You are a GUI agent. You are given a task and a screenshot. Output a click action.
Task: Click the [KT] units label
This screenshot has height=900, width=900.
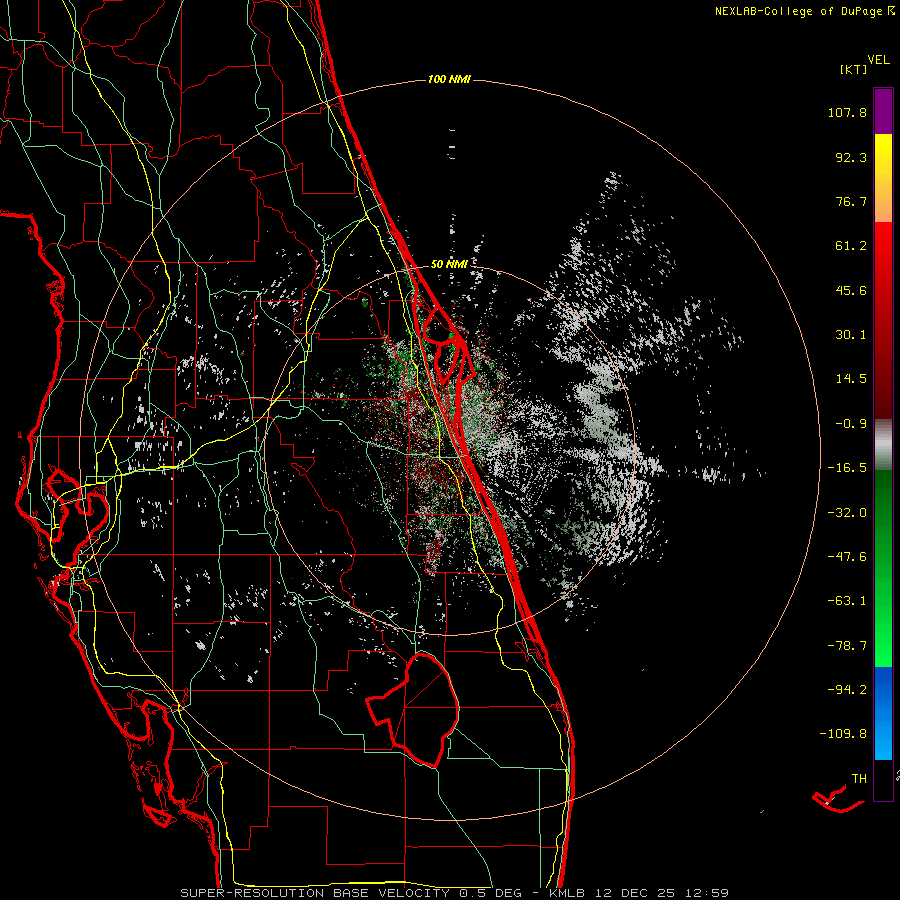coord(854,69)
